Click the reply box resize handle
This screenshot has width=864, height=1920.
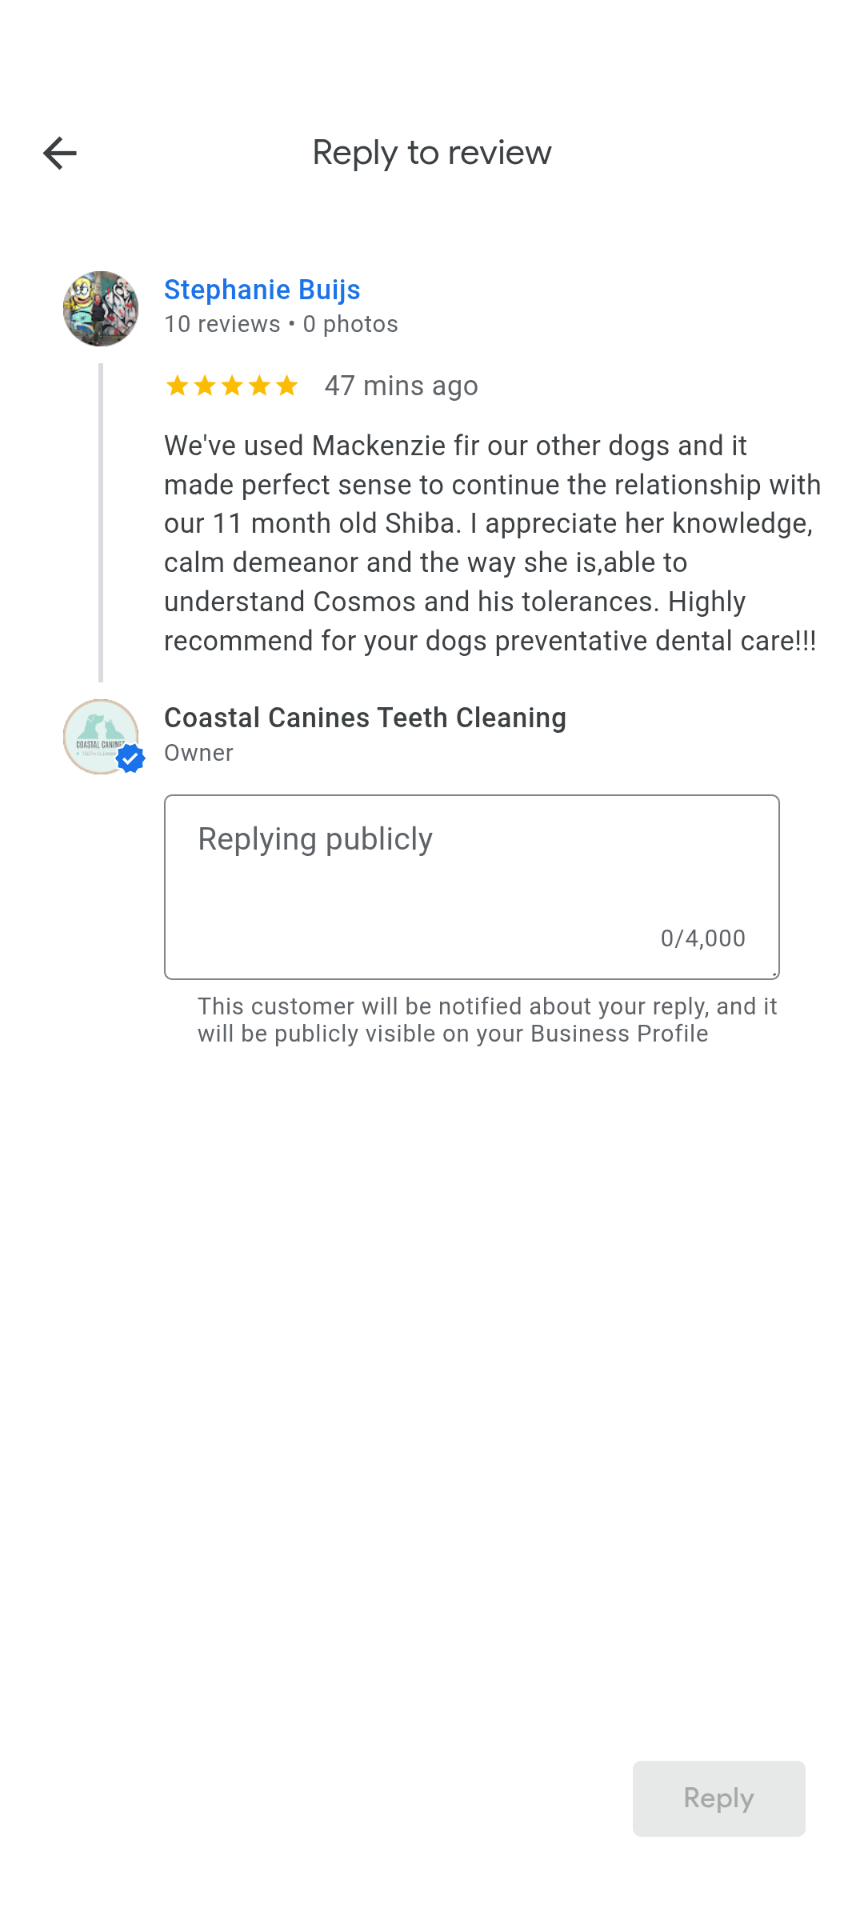774,973
